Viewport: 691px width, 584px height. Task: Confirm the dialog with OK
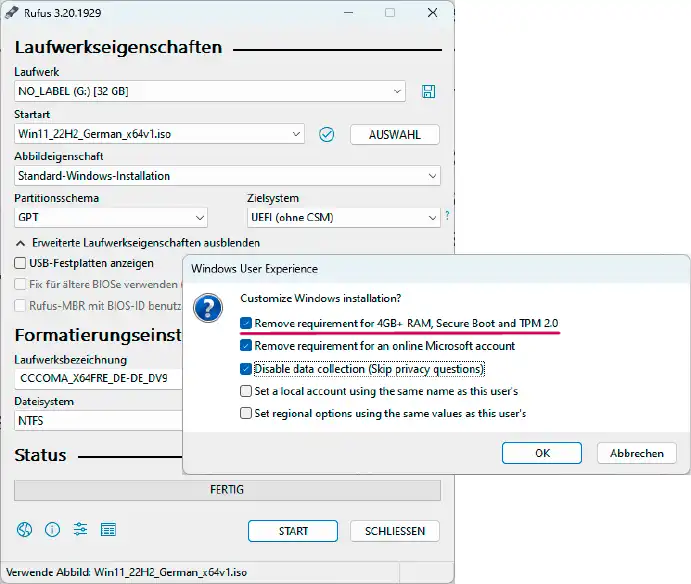coord(542,453)
